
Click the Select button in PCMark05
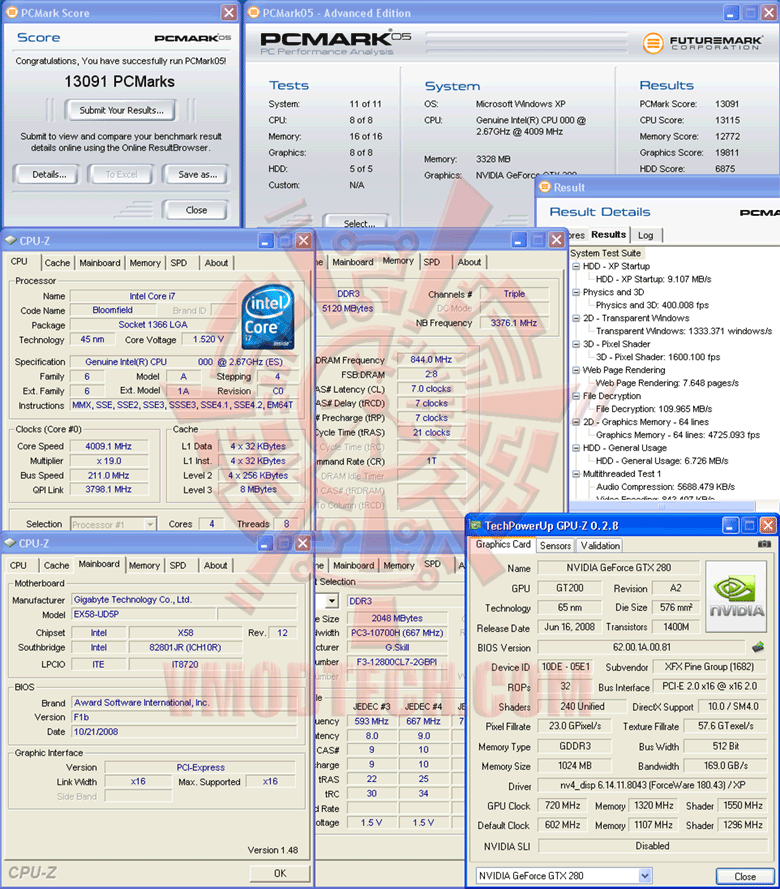coord(358,222)
